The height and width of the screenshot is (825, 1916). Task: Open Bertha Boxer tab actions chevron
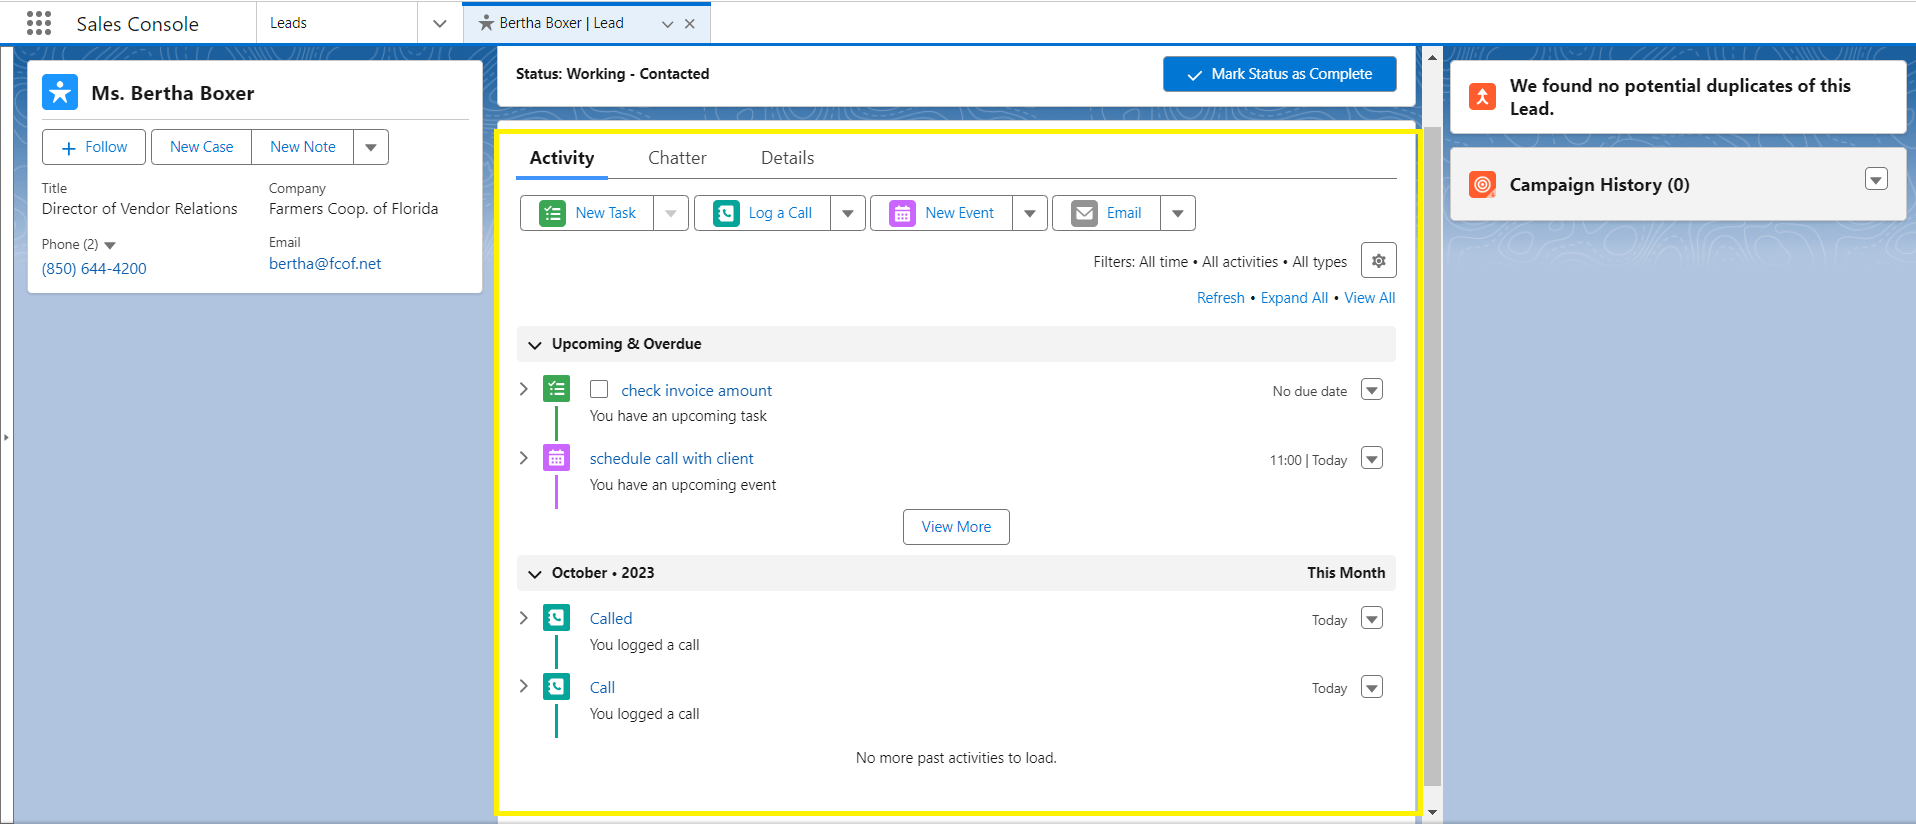668,24
